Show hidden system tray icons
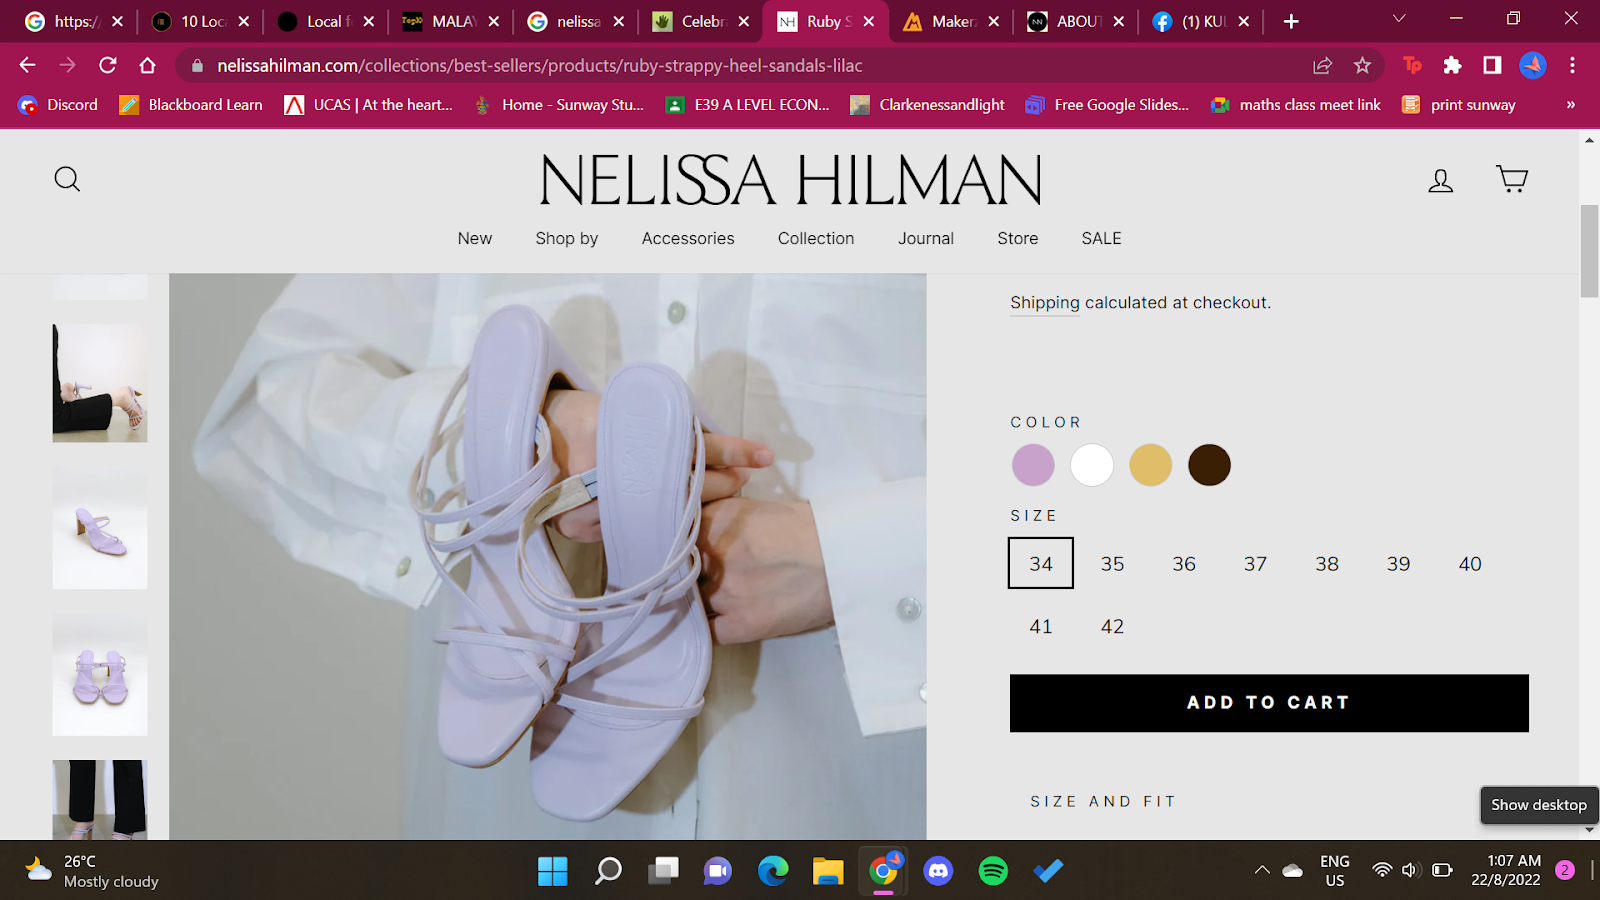 [x=1262, y=871]
